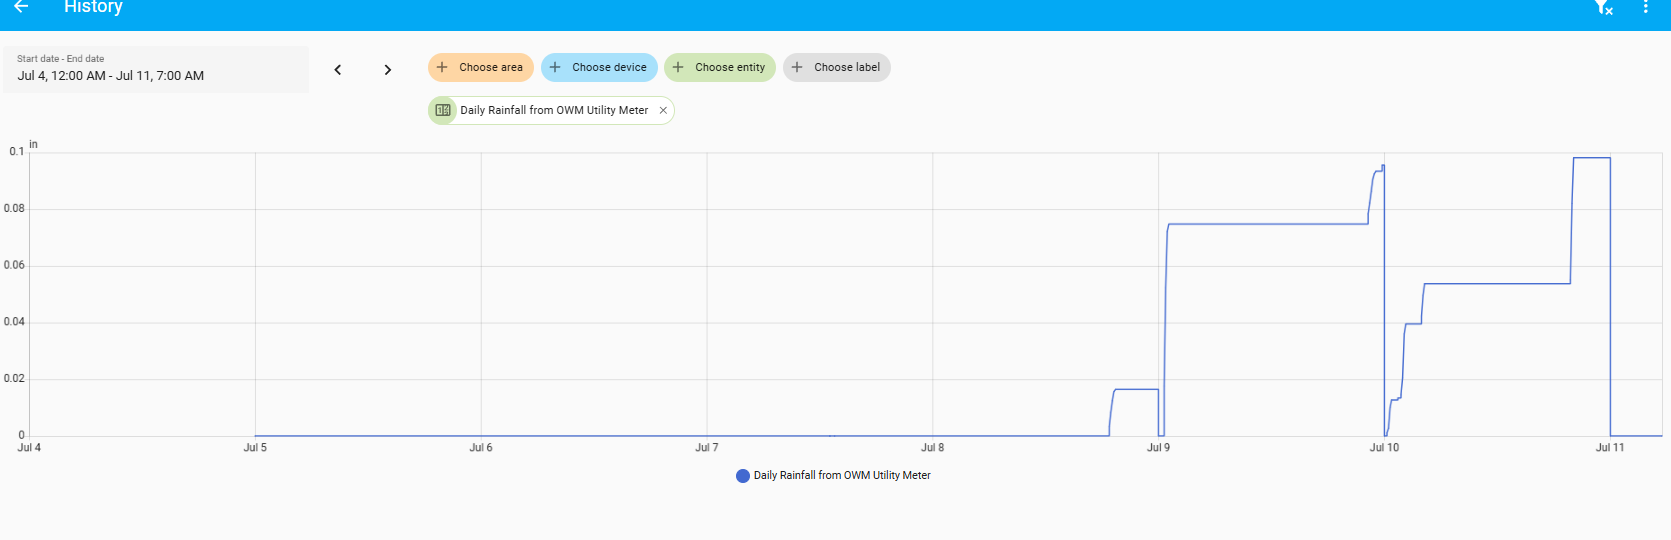The height and width of the screenshot is (540, 1671).
Task: Open the Choose device picker
Action: point(599,67)
